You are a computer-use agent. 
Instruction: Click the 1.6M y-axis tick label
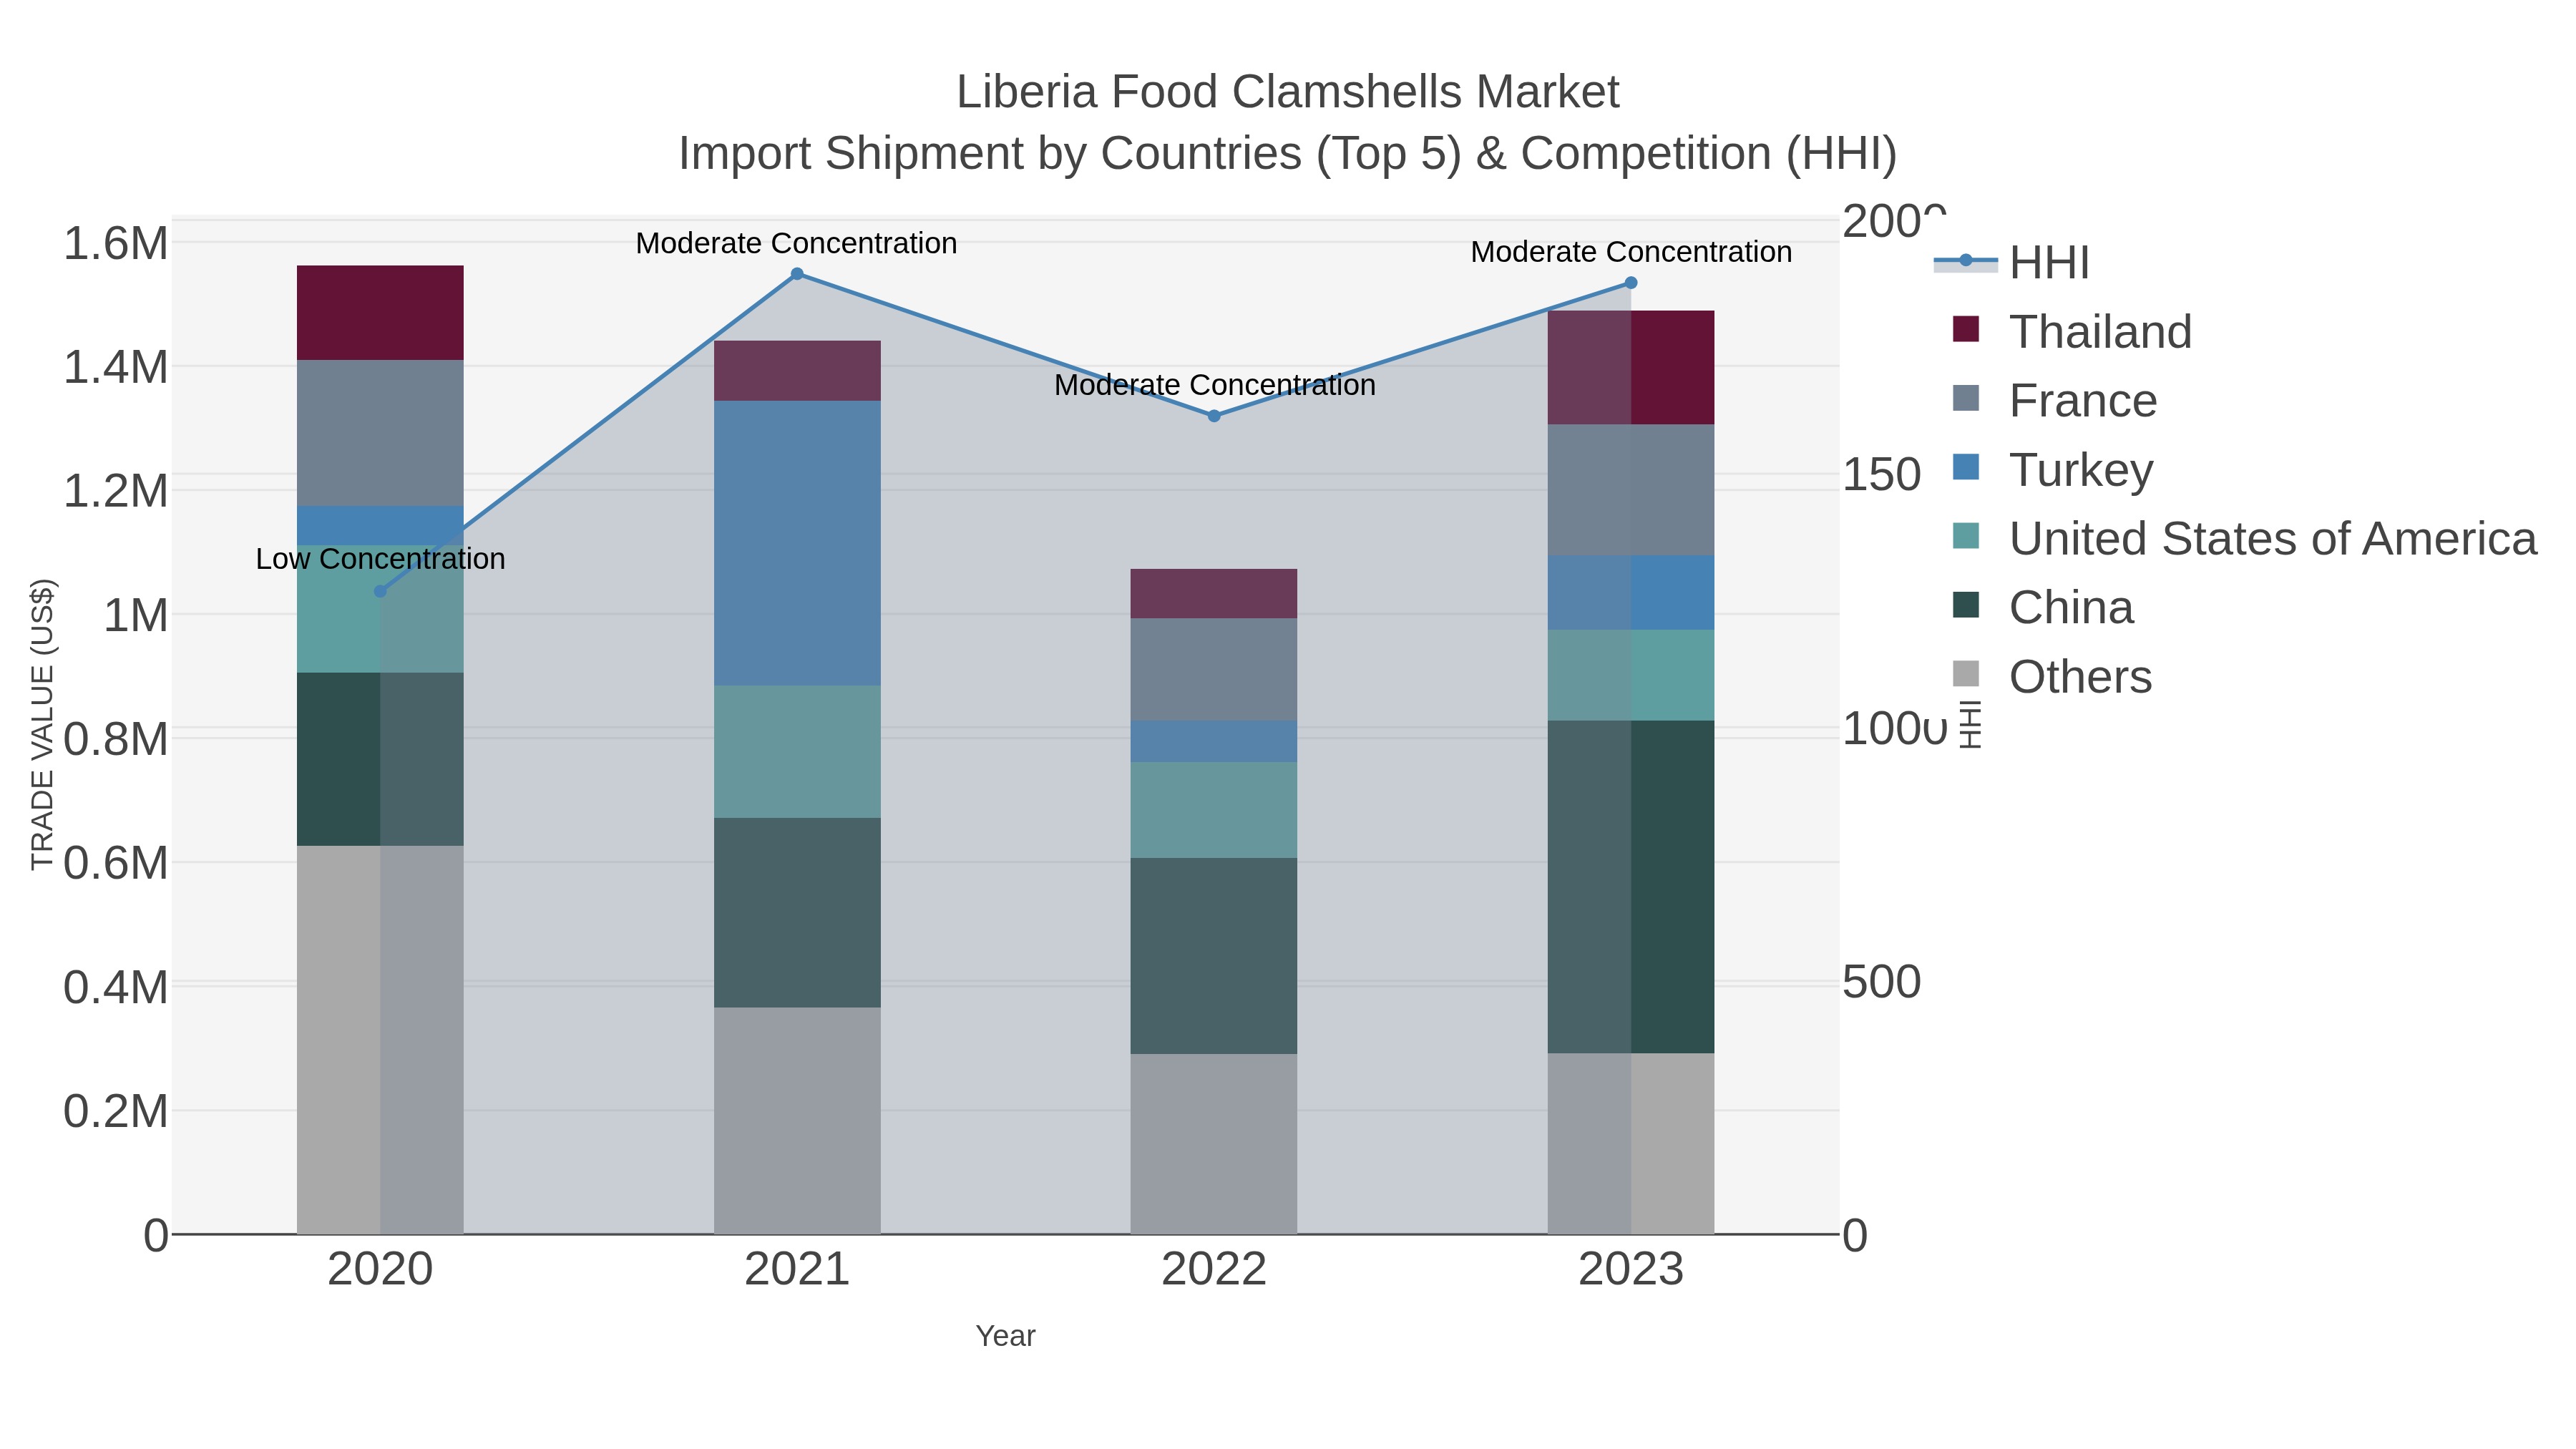[x=116, y=243]
